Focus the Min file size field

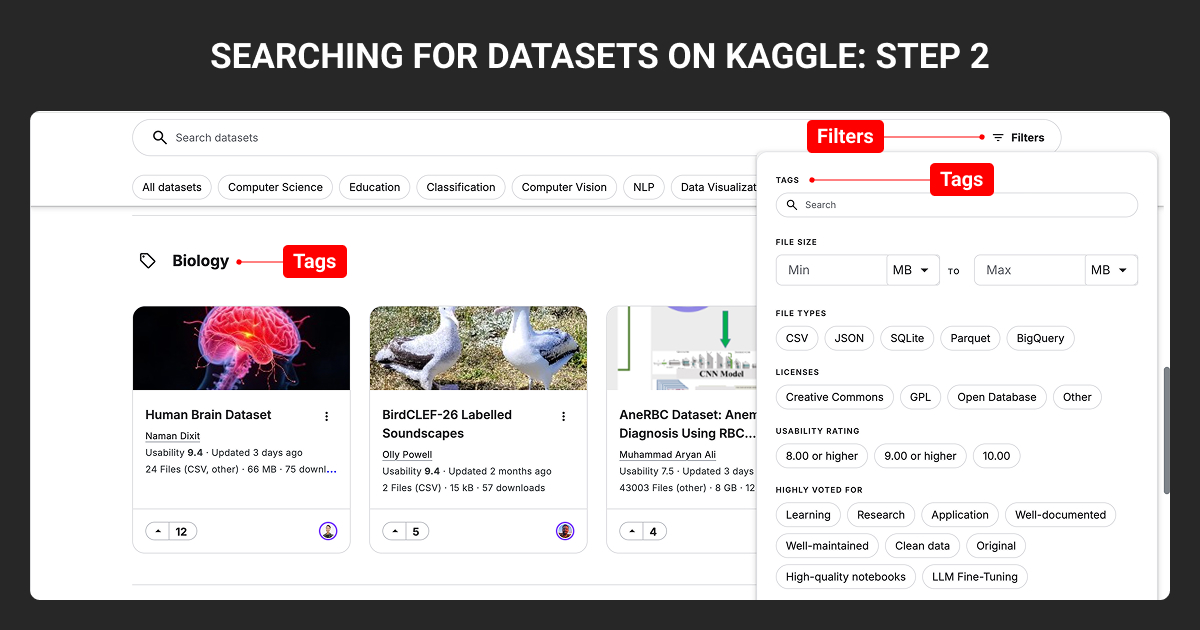[x=831, y=270]
